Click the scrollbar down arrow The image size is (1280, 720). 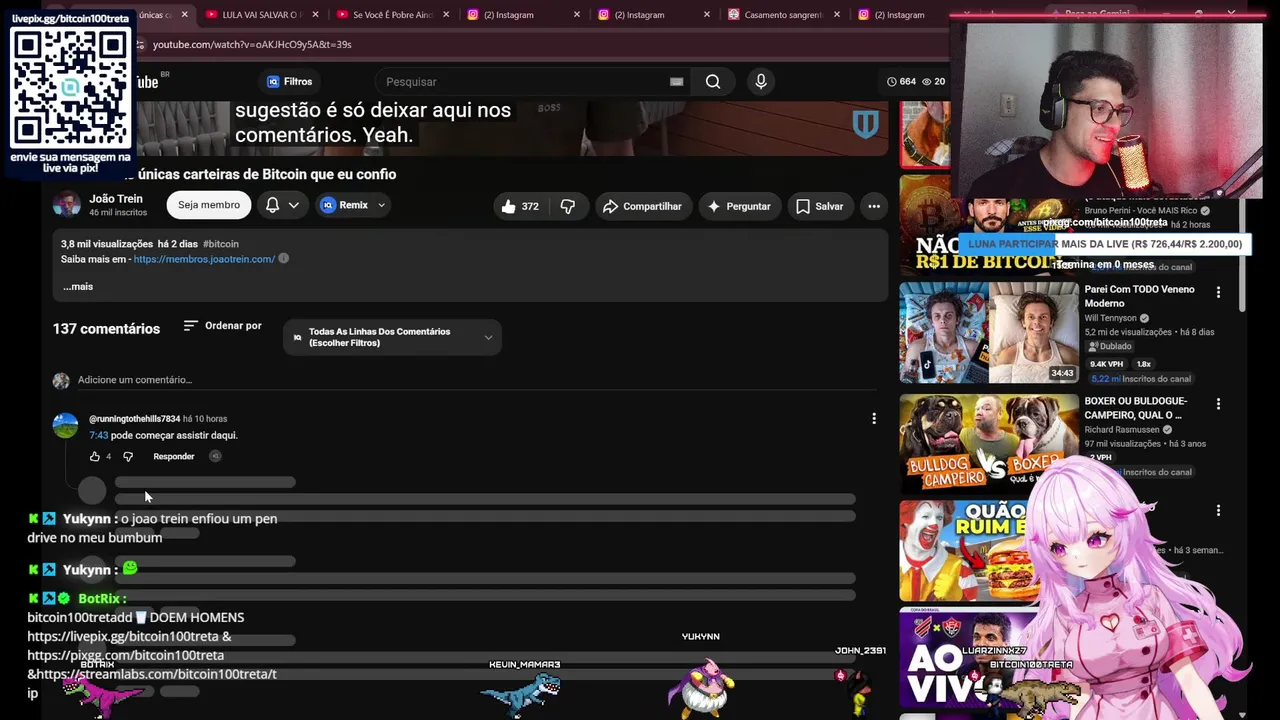click(1242, 714)
